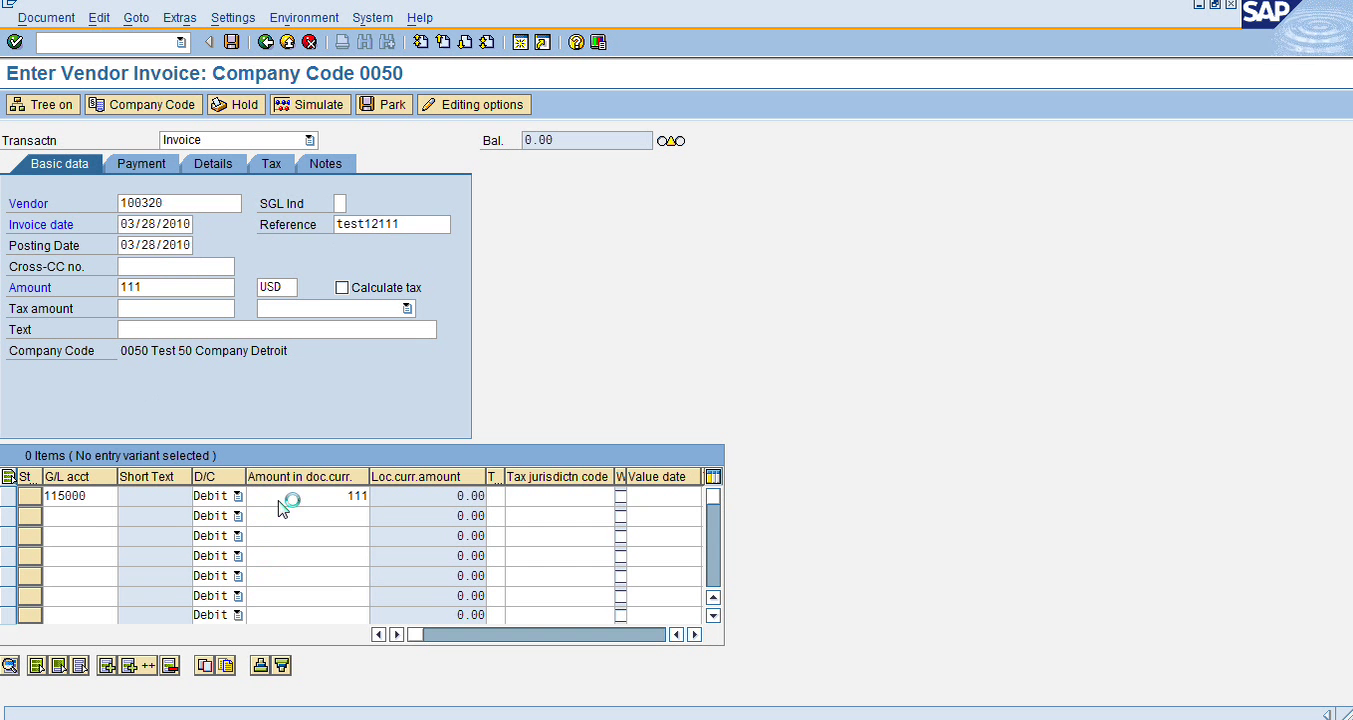Image resolution: width=1353 pixels, height=720 pixels.
Task: Open the Details tab
Action: click(213, 164)
